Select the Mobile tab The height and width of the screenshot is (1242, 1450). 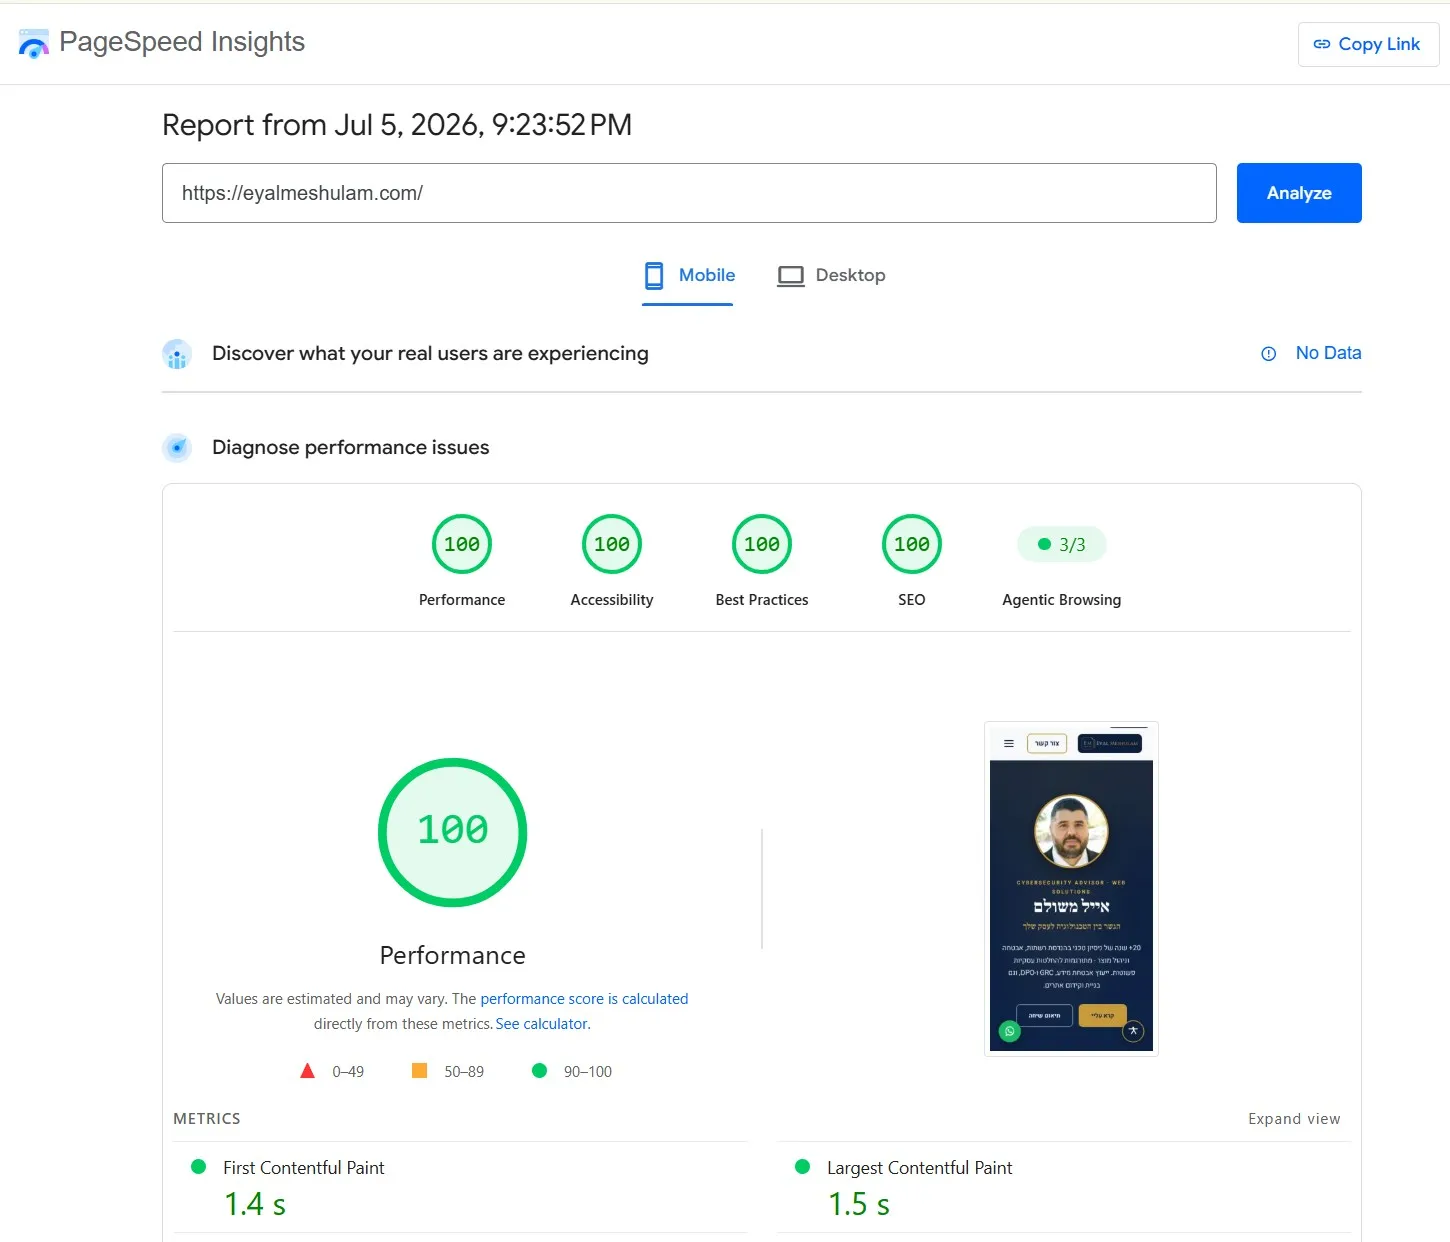point(688,276)
